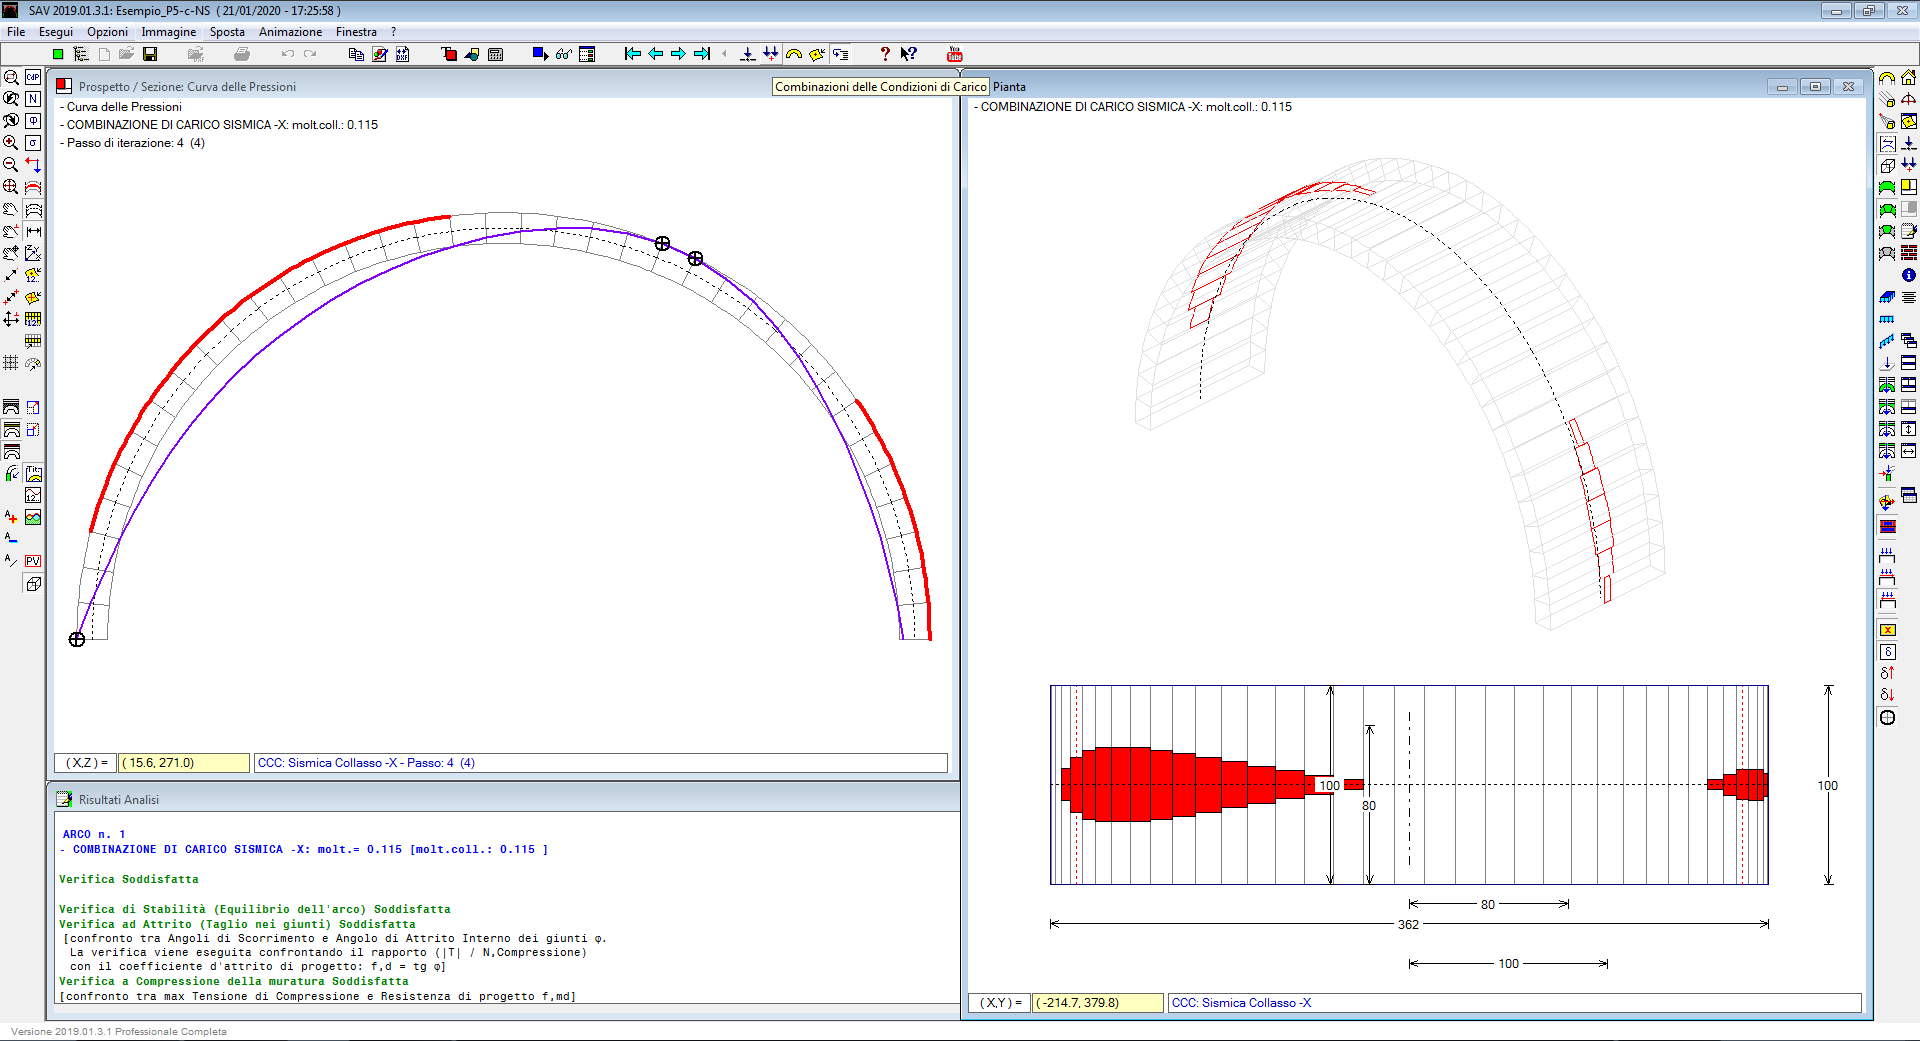This screenshot has height=1041, width=1920.
Task: Toggle the grid display icon
Action: click(x=11, y=363)
